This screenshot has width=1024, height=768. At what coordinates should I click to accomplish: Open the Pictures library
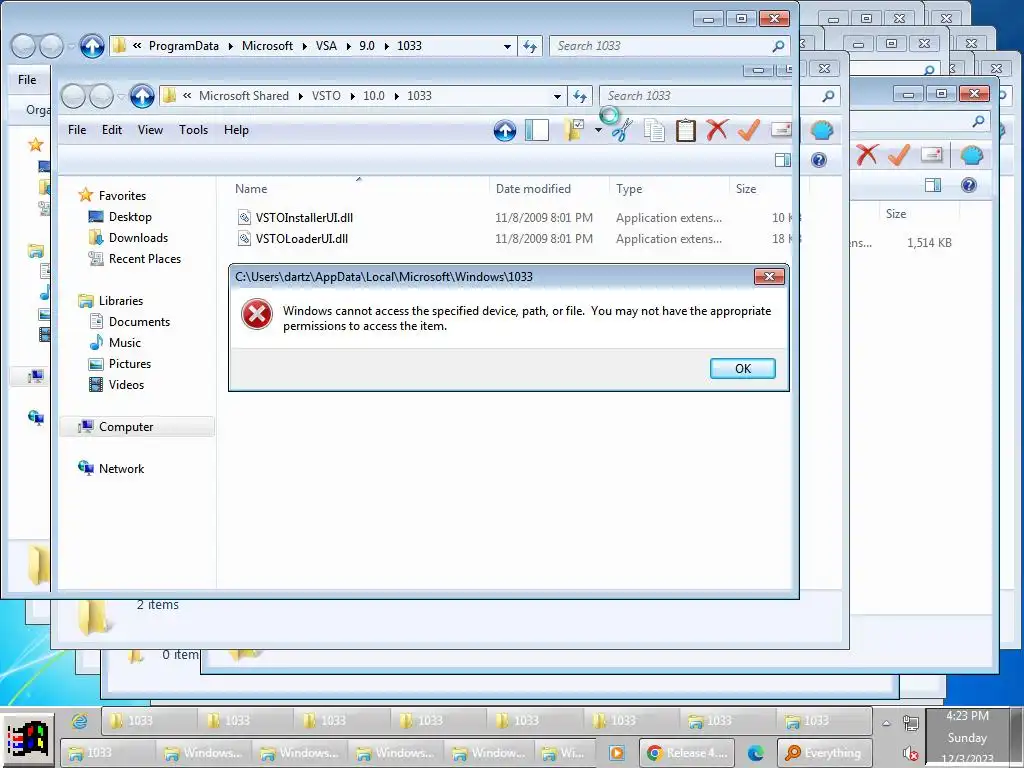click(x=129, y=364)
